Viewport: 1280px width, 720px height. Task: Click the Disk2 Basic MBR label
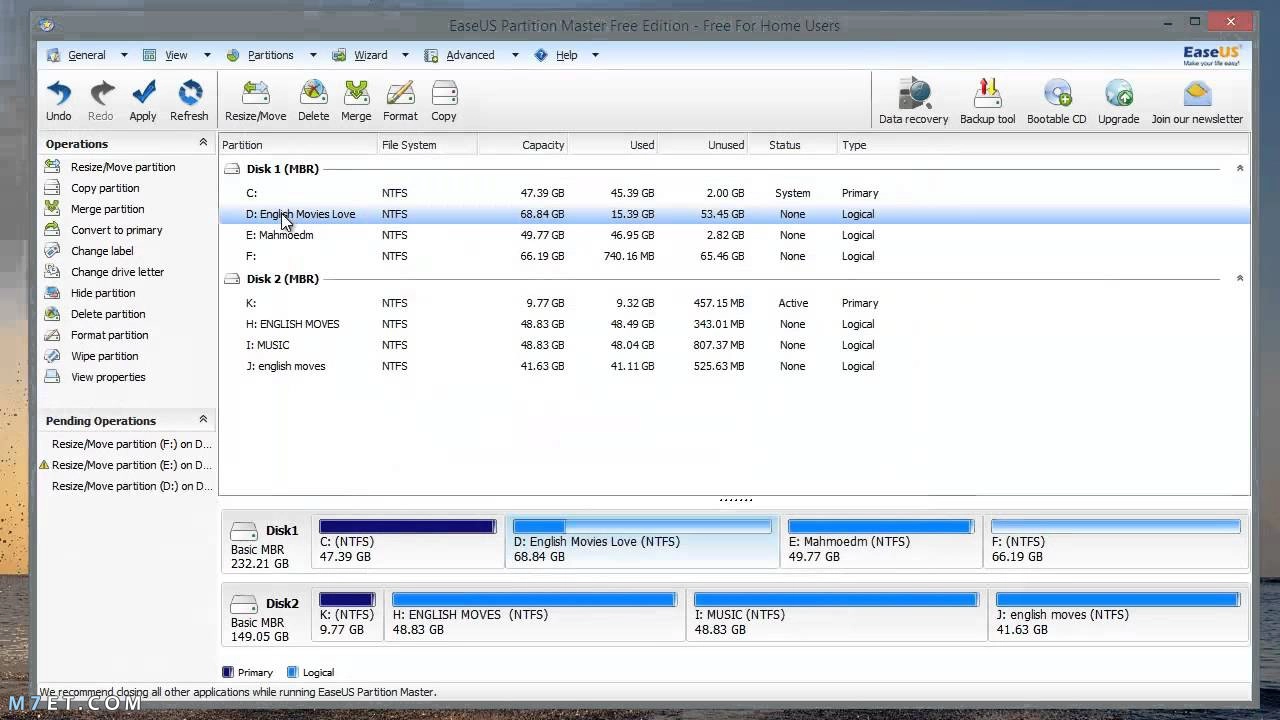(x=266, y=618)
